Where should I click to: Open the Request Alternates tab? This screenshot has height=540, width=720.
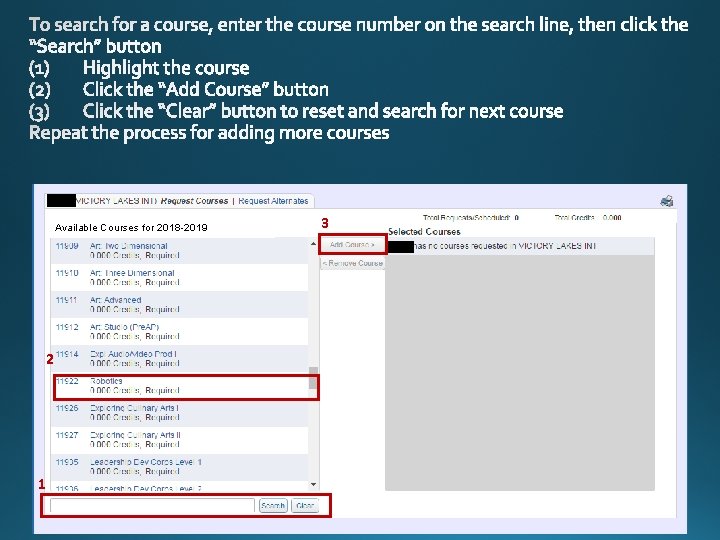pos(273,201)
